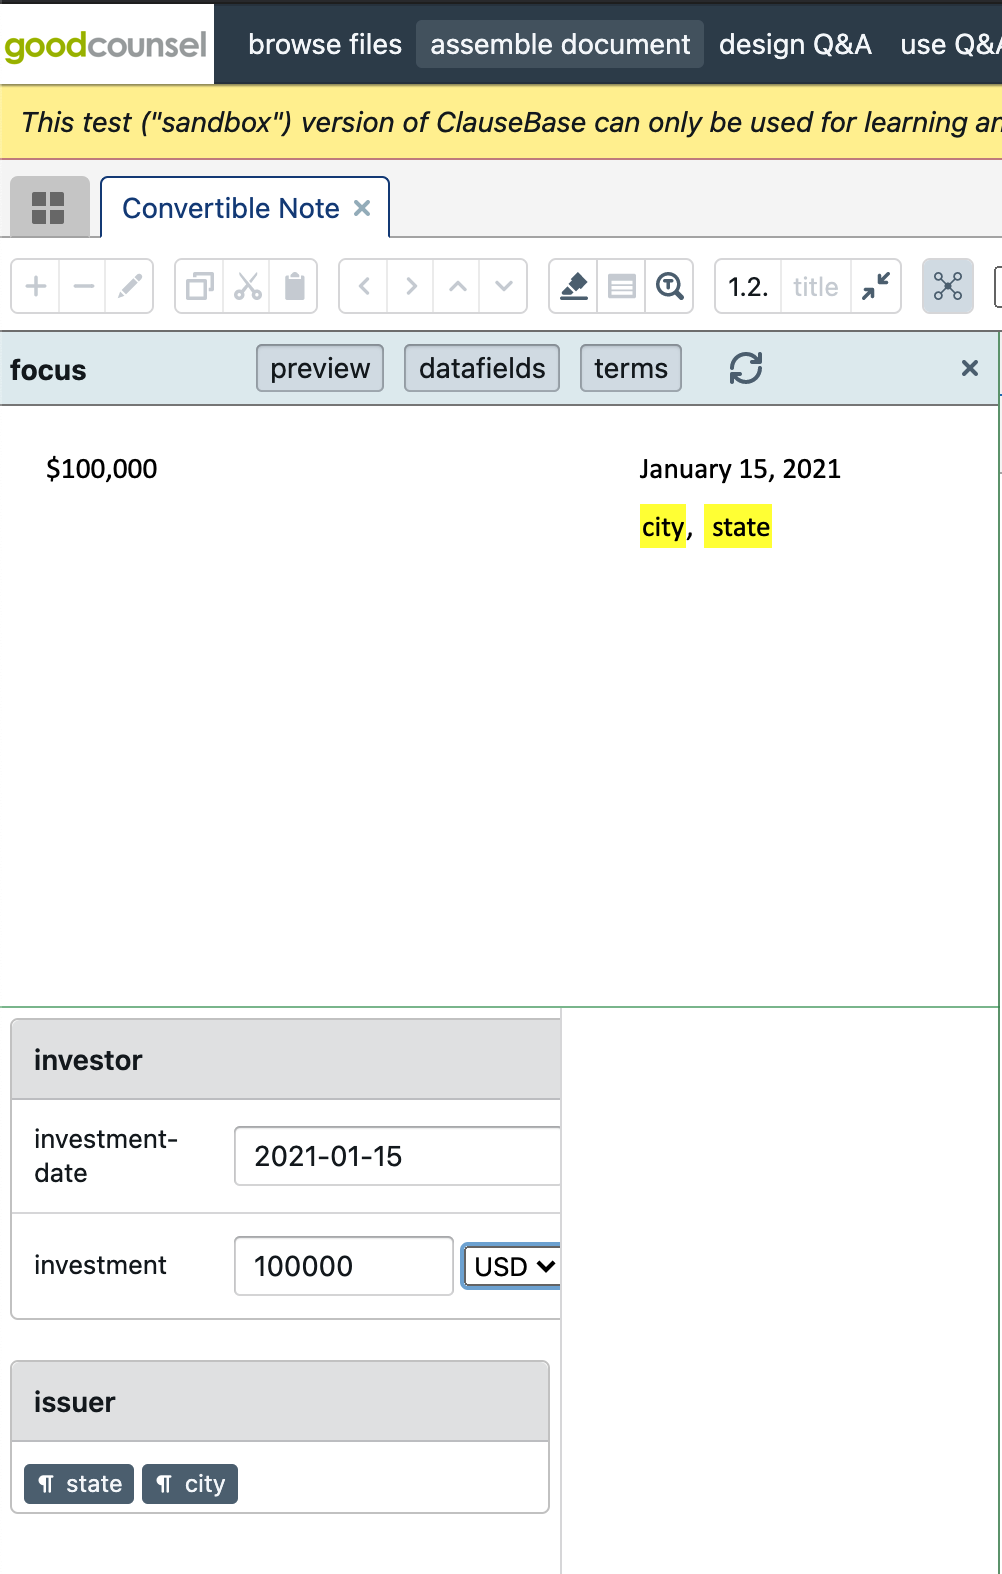Close the Convertible Note tab
The height and width of the screenshot is (1574, 1002).
coord(362,208)
